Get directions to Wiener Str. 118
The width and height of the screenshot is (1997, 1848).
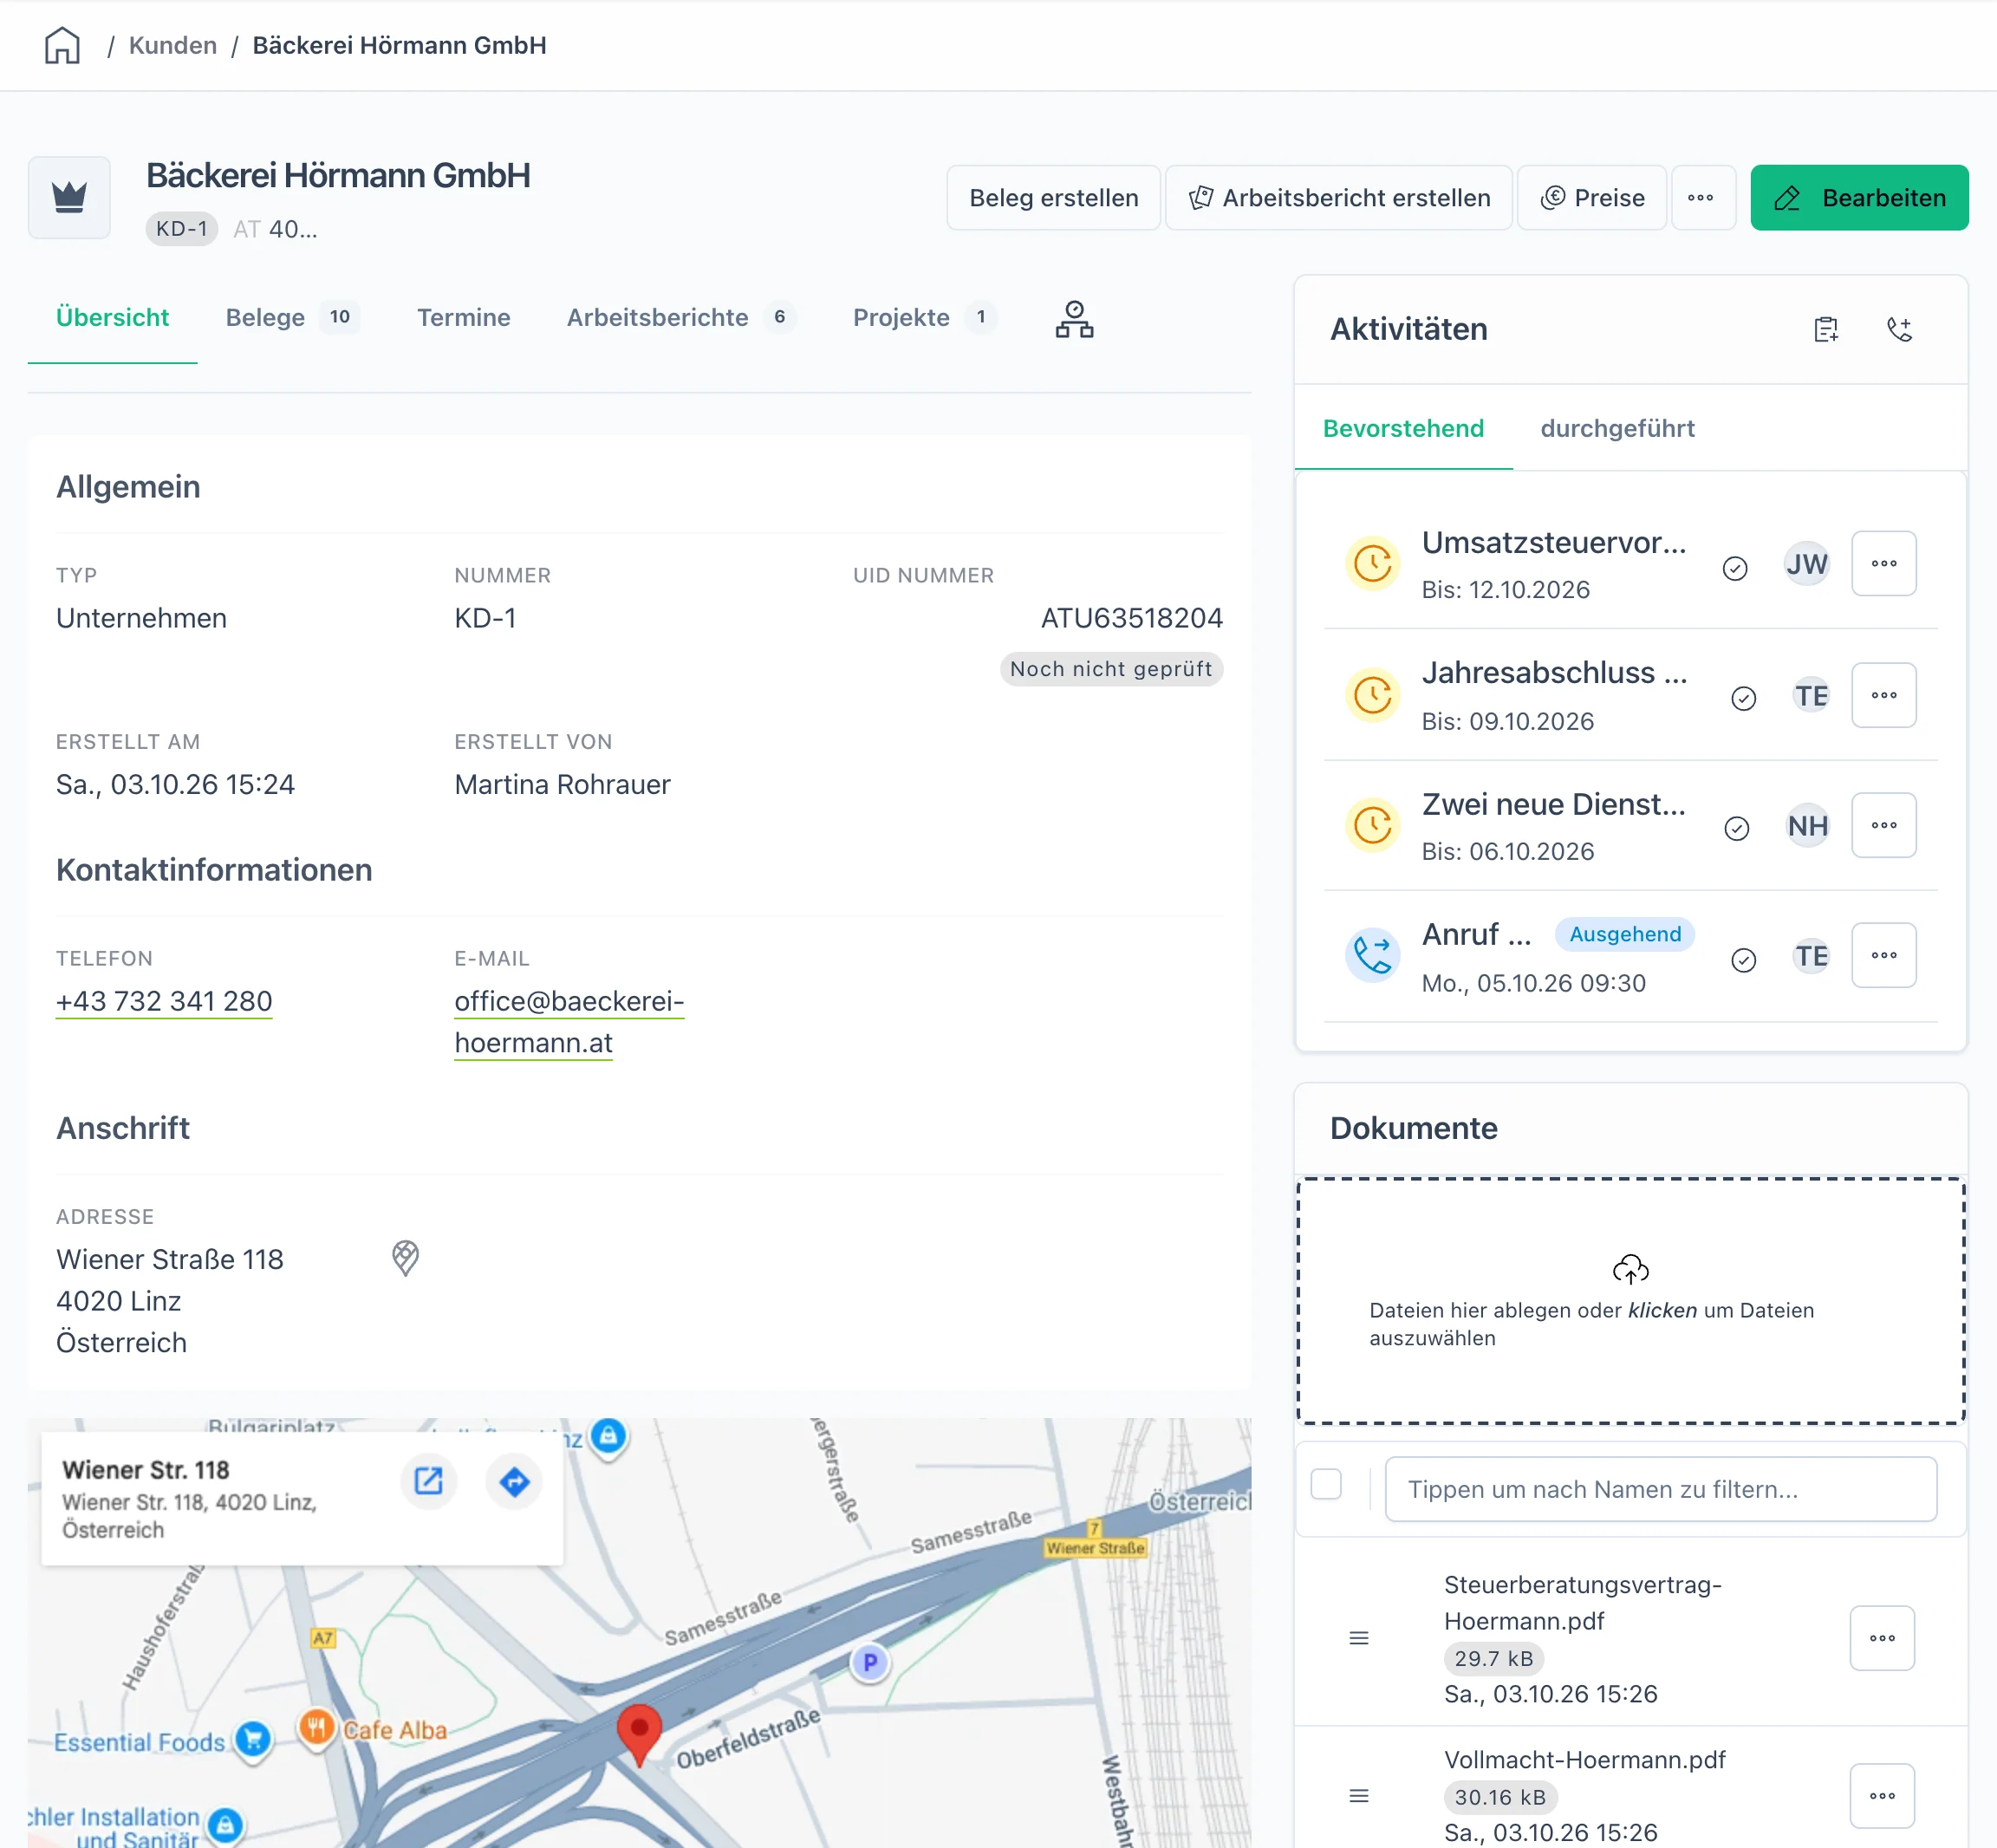[x=514, y=1481]
